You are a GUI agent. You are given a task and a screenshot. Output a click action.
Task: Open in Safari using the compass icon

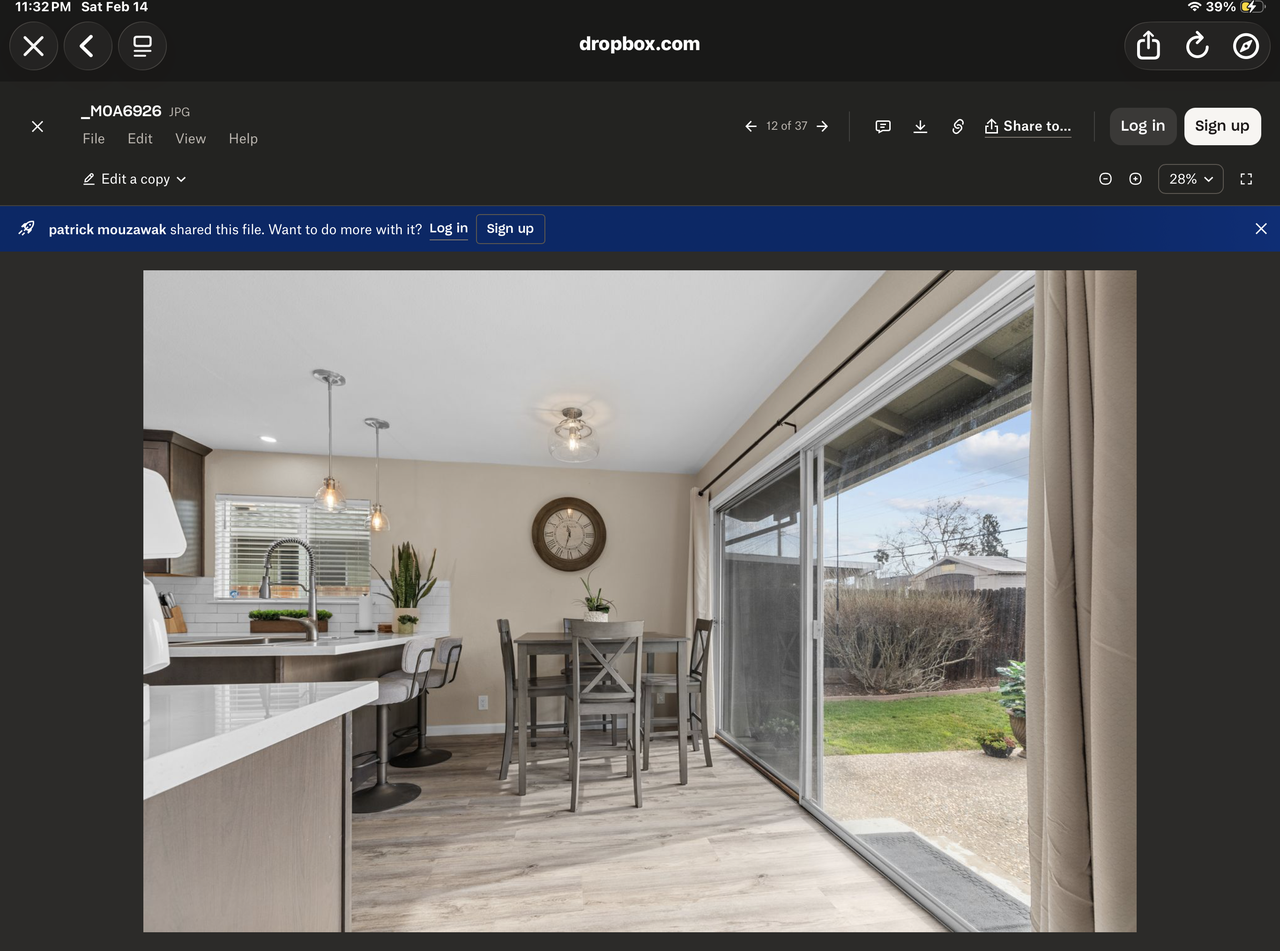tap(1245, 46)
